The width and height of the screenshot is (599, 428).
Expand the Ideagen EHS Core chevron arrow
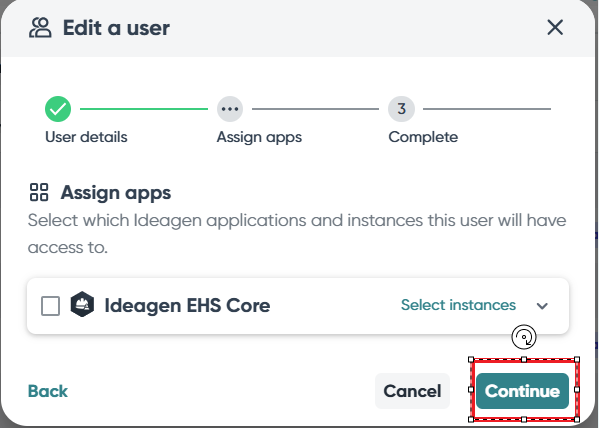click(x=542, y=306)
